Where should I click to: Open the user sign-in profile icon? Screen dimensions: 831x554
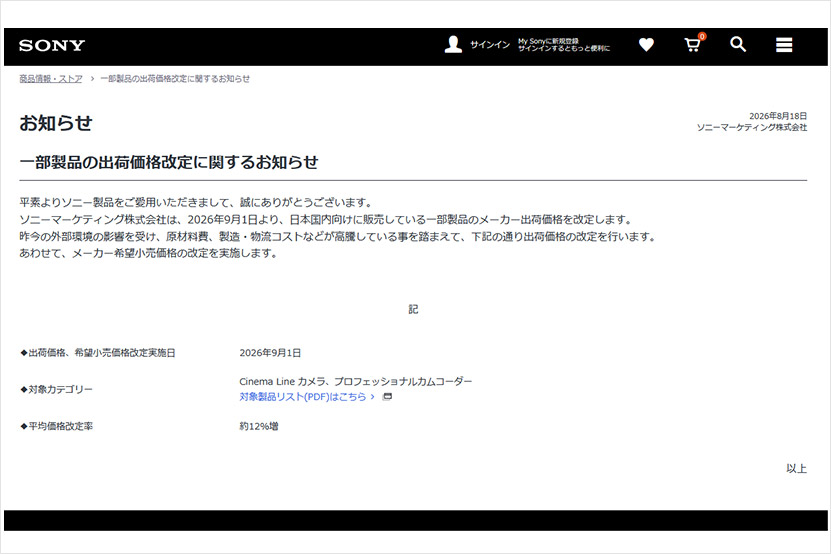coord(453,45)
